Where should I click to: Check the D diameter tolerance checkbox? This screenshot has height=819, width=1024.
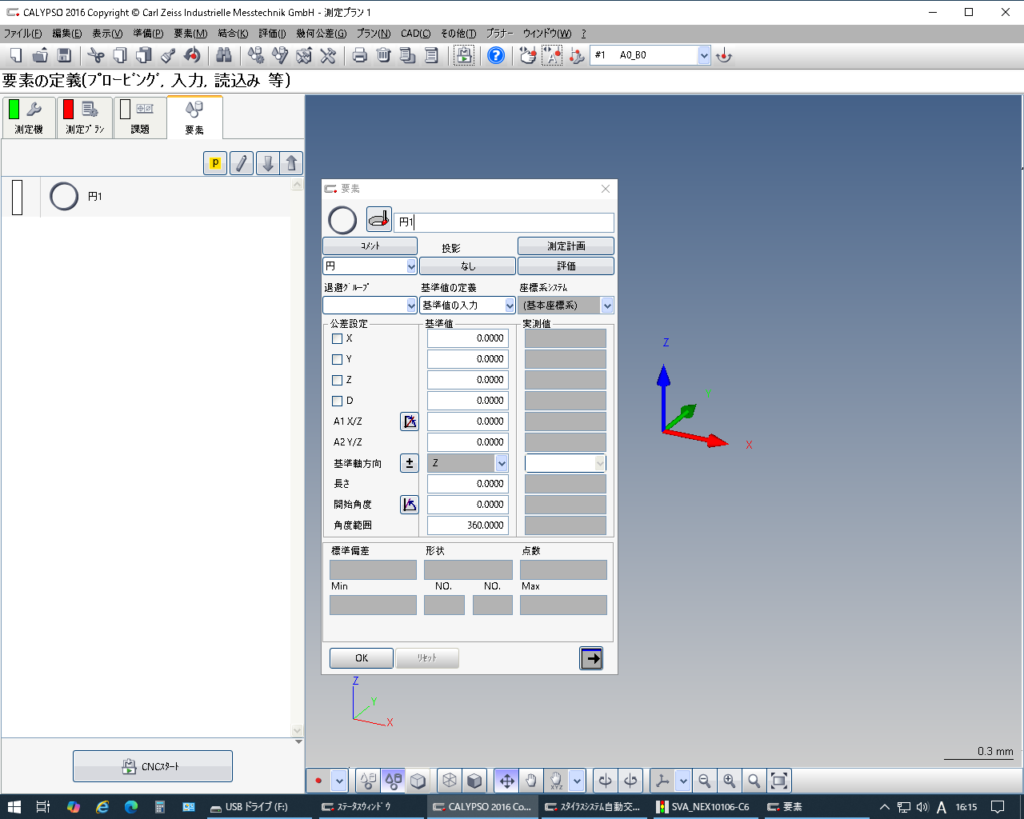[x=337, y=401]
